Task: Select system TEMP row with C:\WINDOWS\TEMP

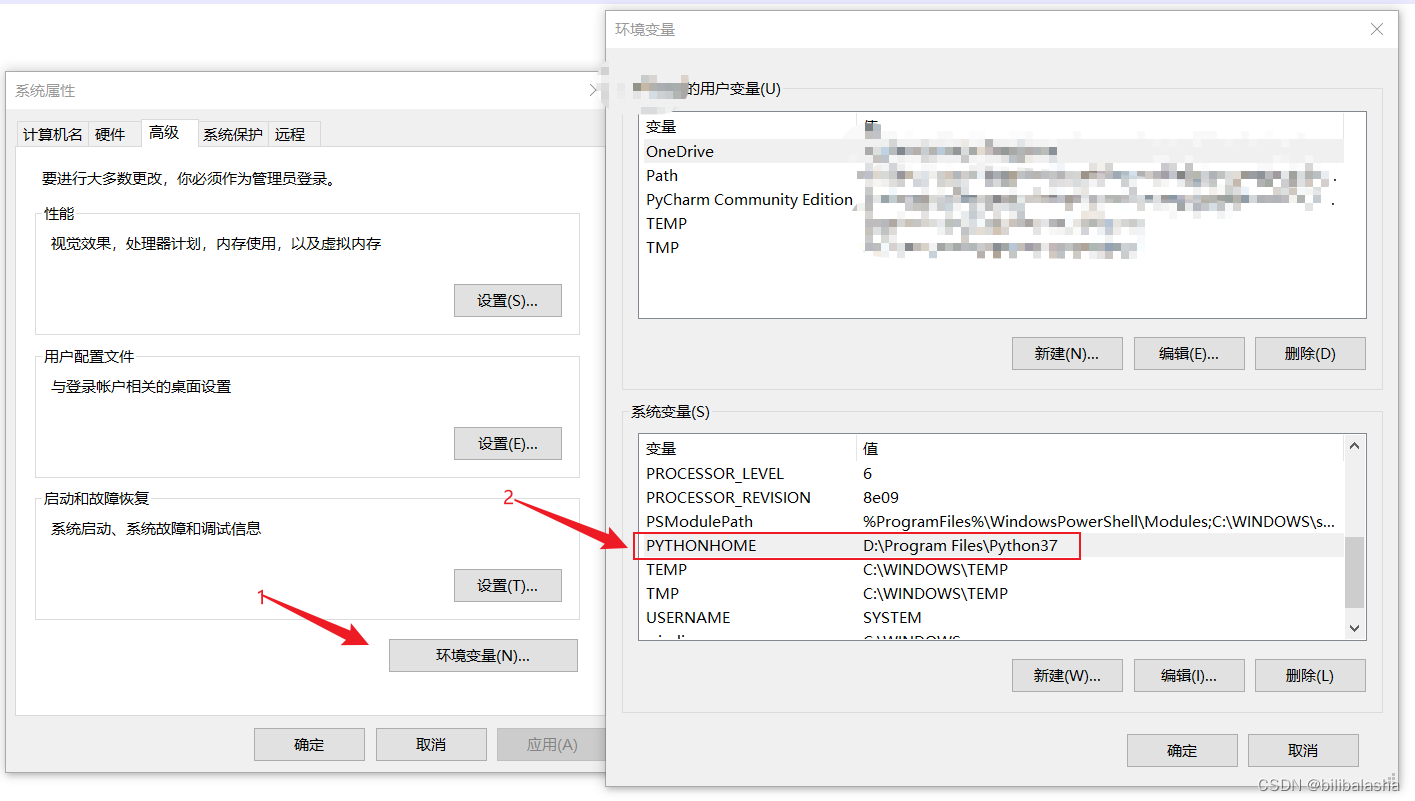Action: pos(991,569)
